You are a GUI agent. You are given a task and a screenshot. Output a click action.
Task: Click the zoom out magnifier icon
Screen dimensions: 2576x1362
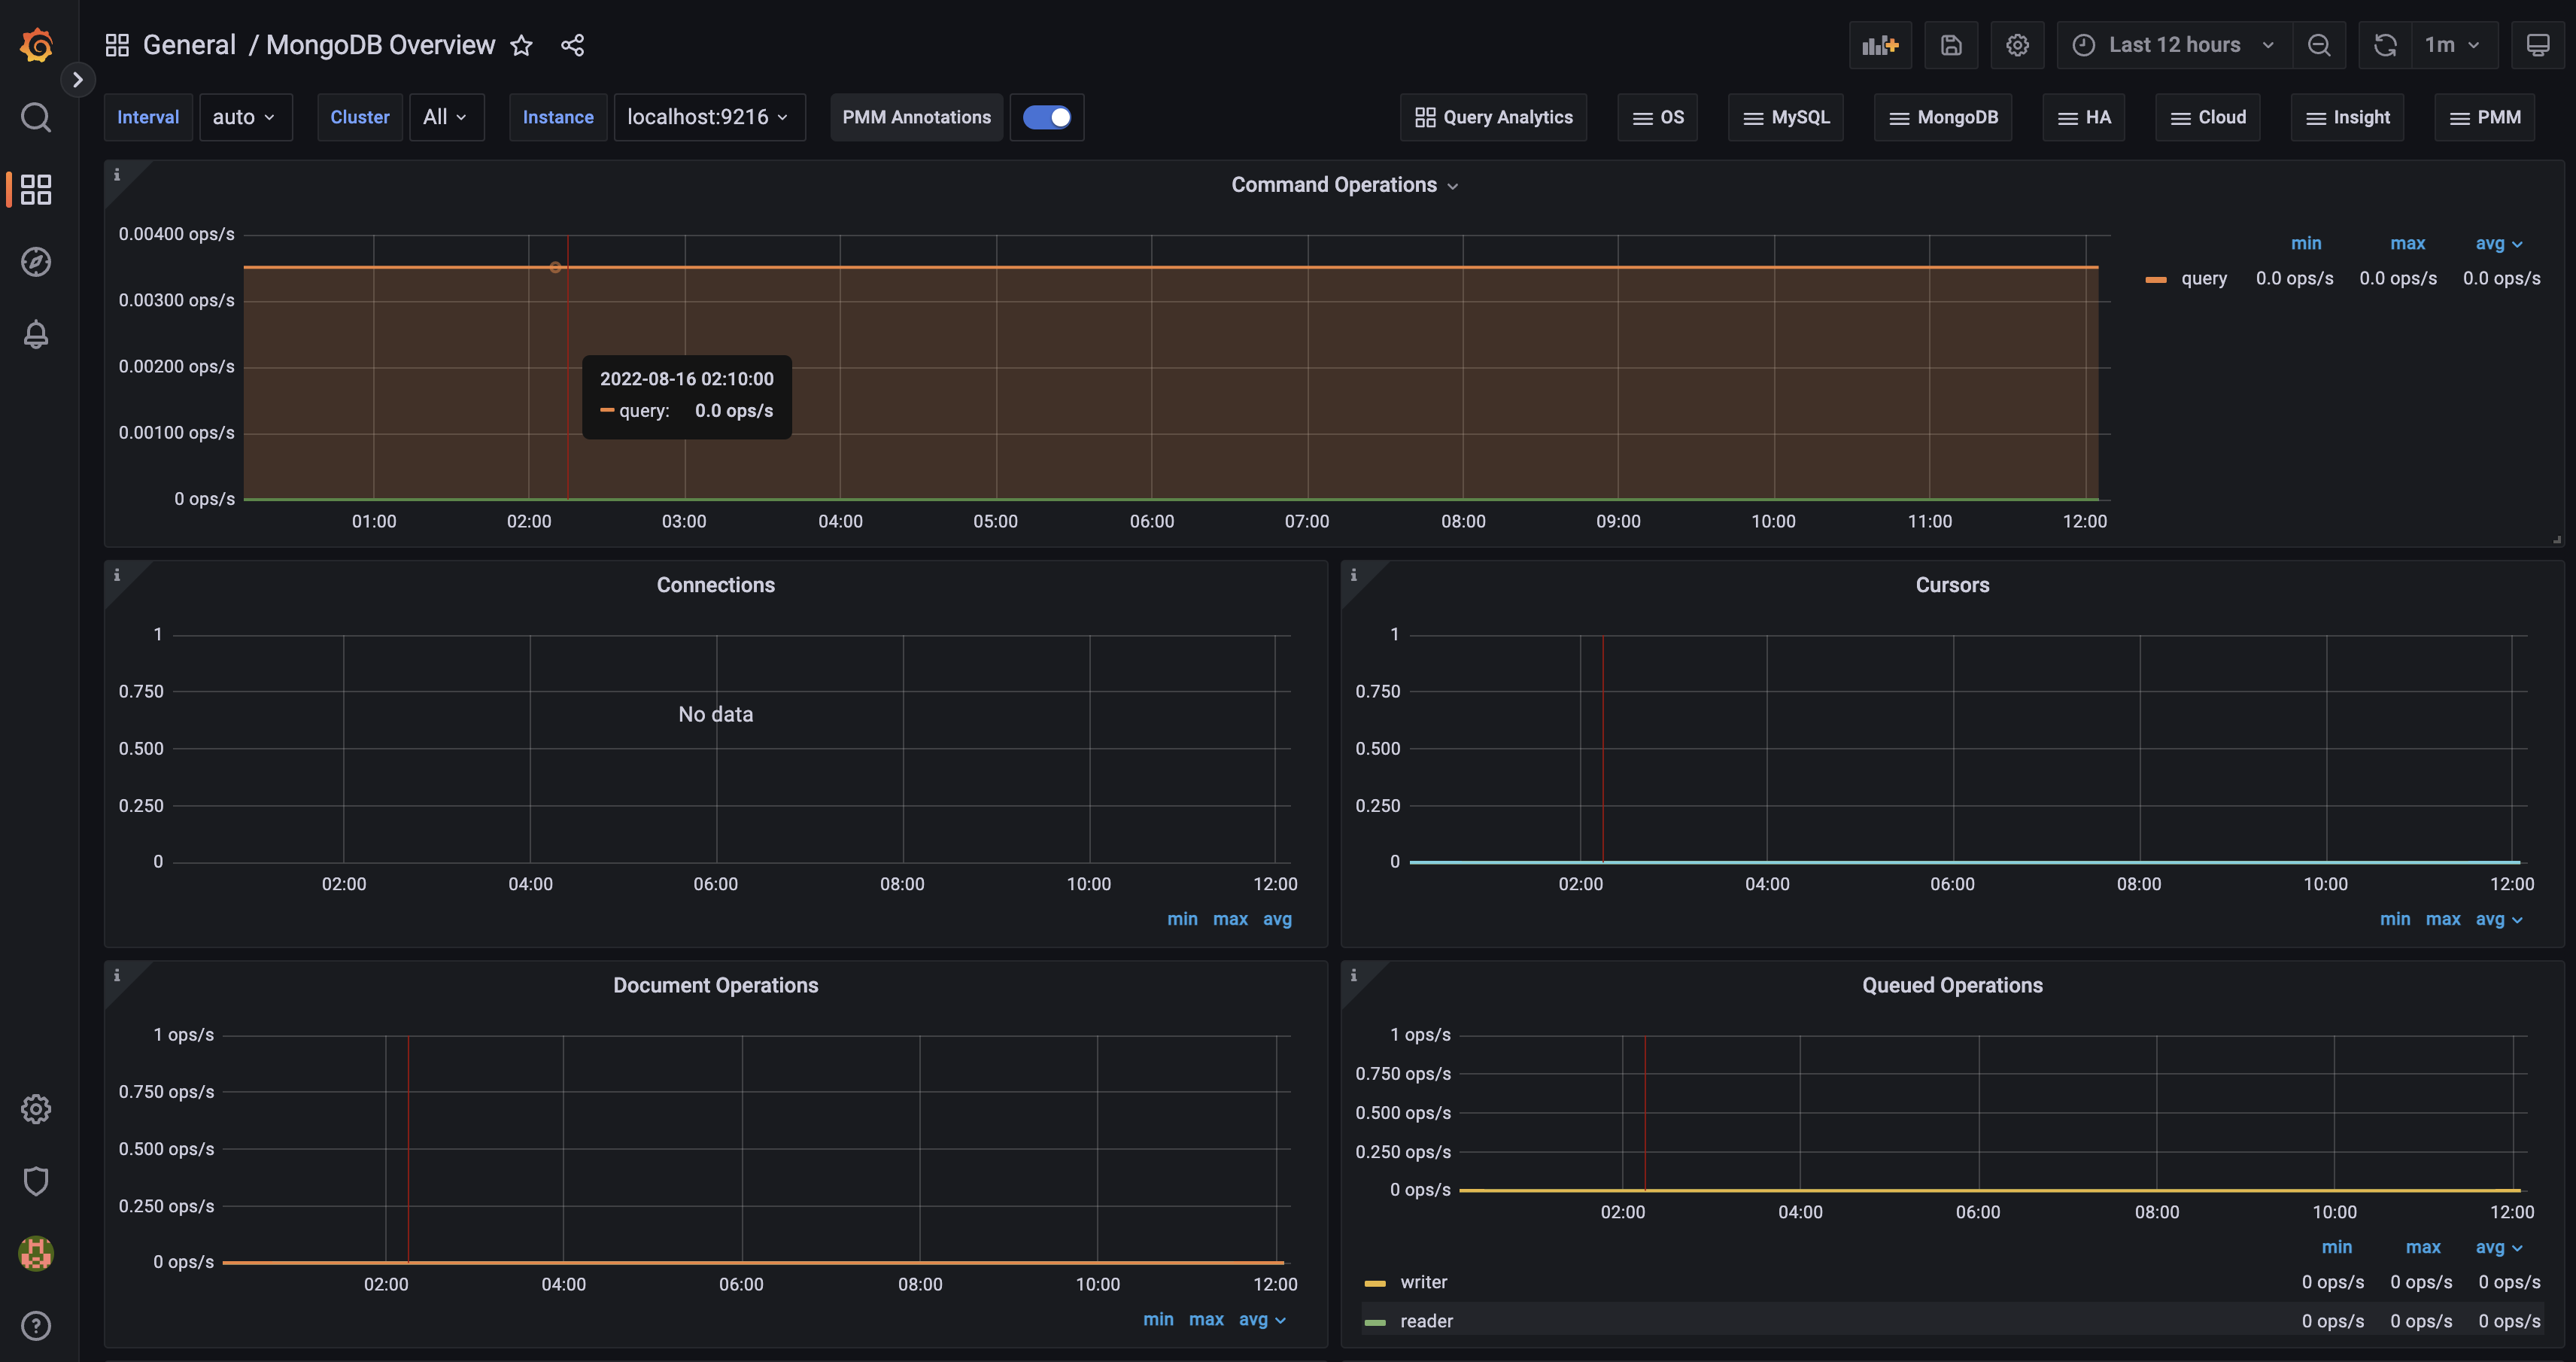click(x=2319, y=43)
